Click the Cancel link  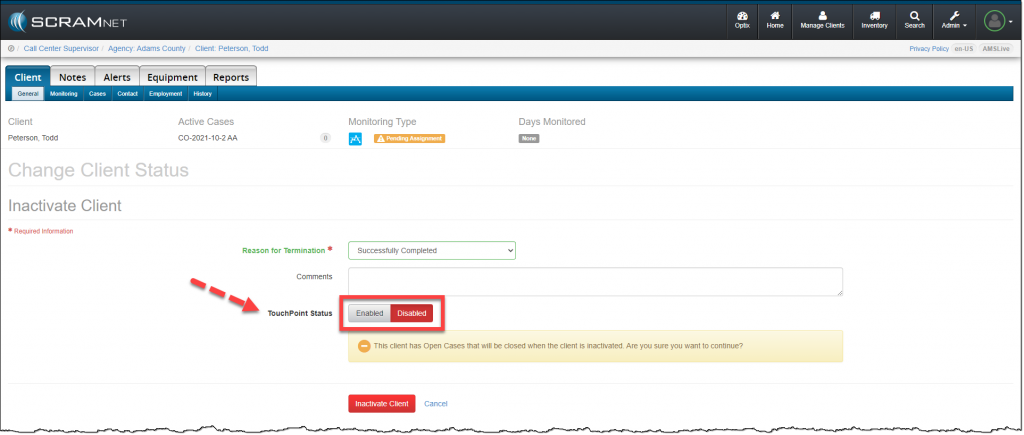pyautogui.click(x=436, y=404)
